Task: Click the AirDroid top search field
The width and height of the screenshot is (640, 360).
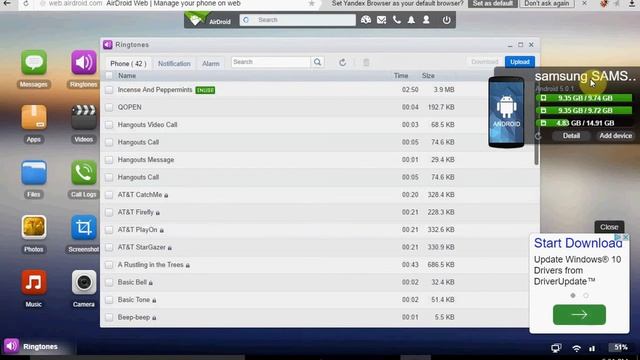Action: pos(298,20)
